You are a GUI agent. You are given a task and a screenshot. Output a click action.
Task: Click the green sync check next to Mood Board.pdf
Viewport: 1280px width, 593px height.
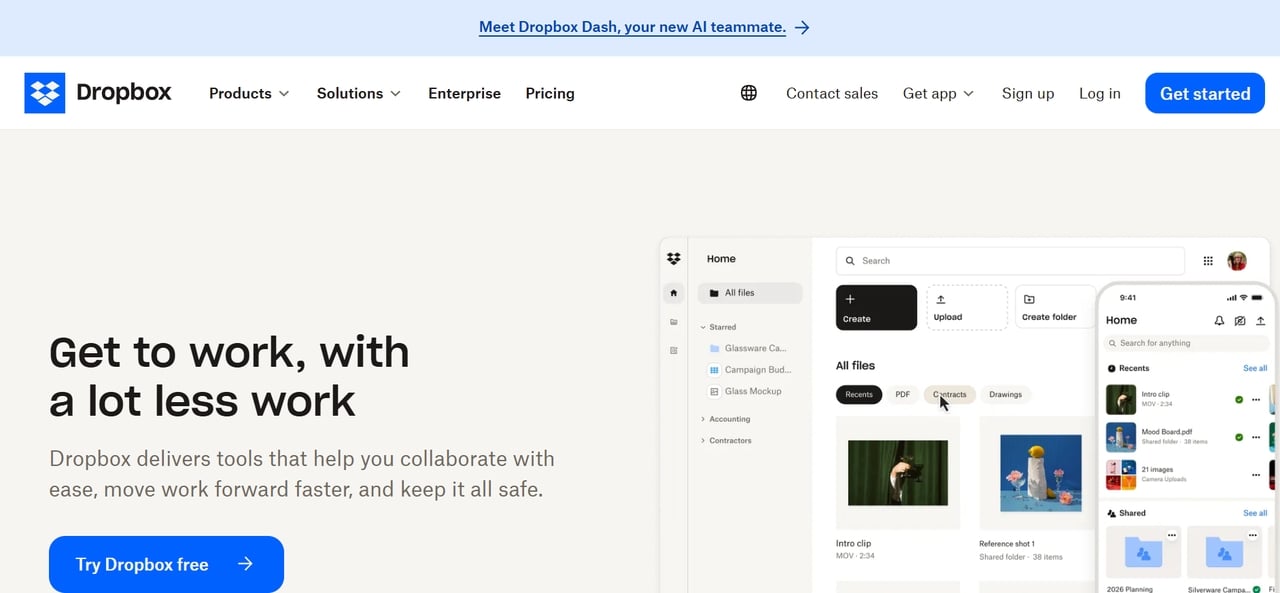coord(1239,437)
